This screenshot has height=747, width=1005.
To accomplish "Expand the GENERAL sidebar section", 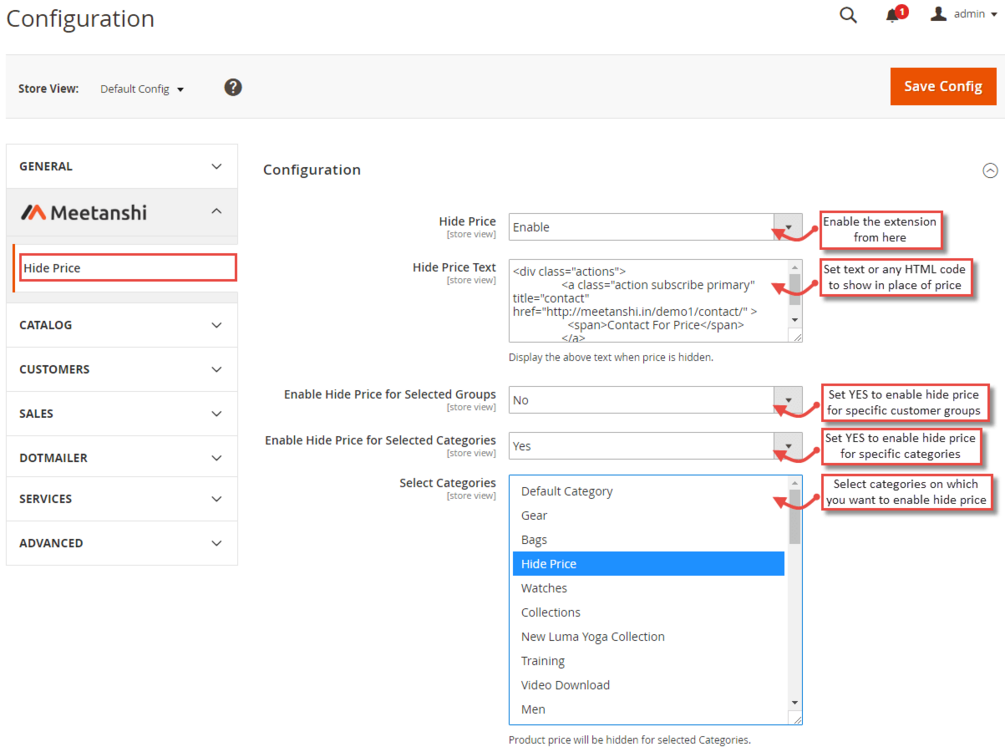I will 122,166.
